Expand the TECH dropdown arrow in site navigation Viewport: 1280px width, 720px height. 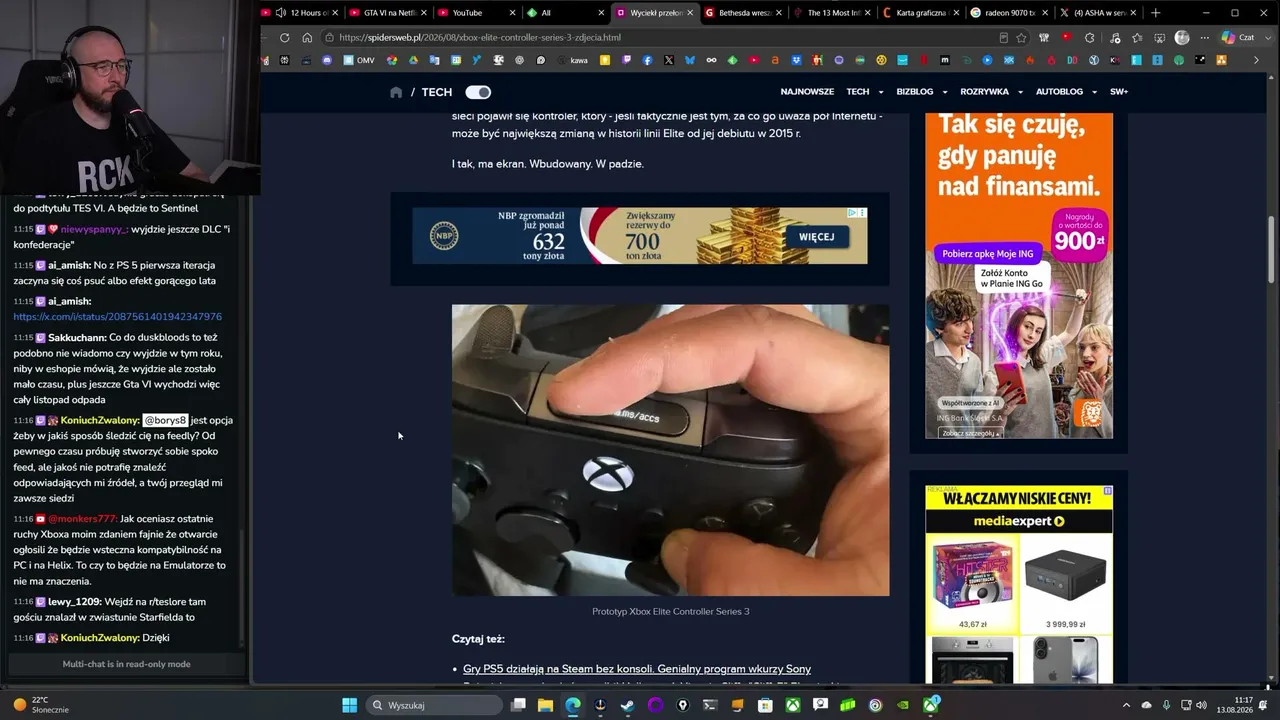coord(882,92)
